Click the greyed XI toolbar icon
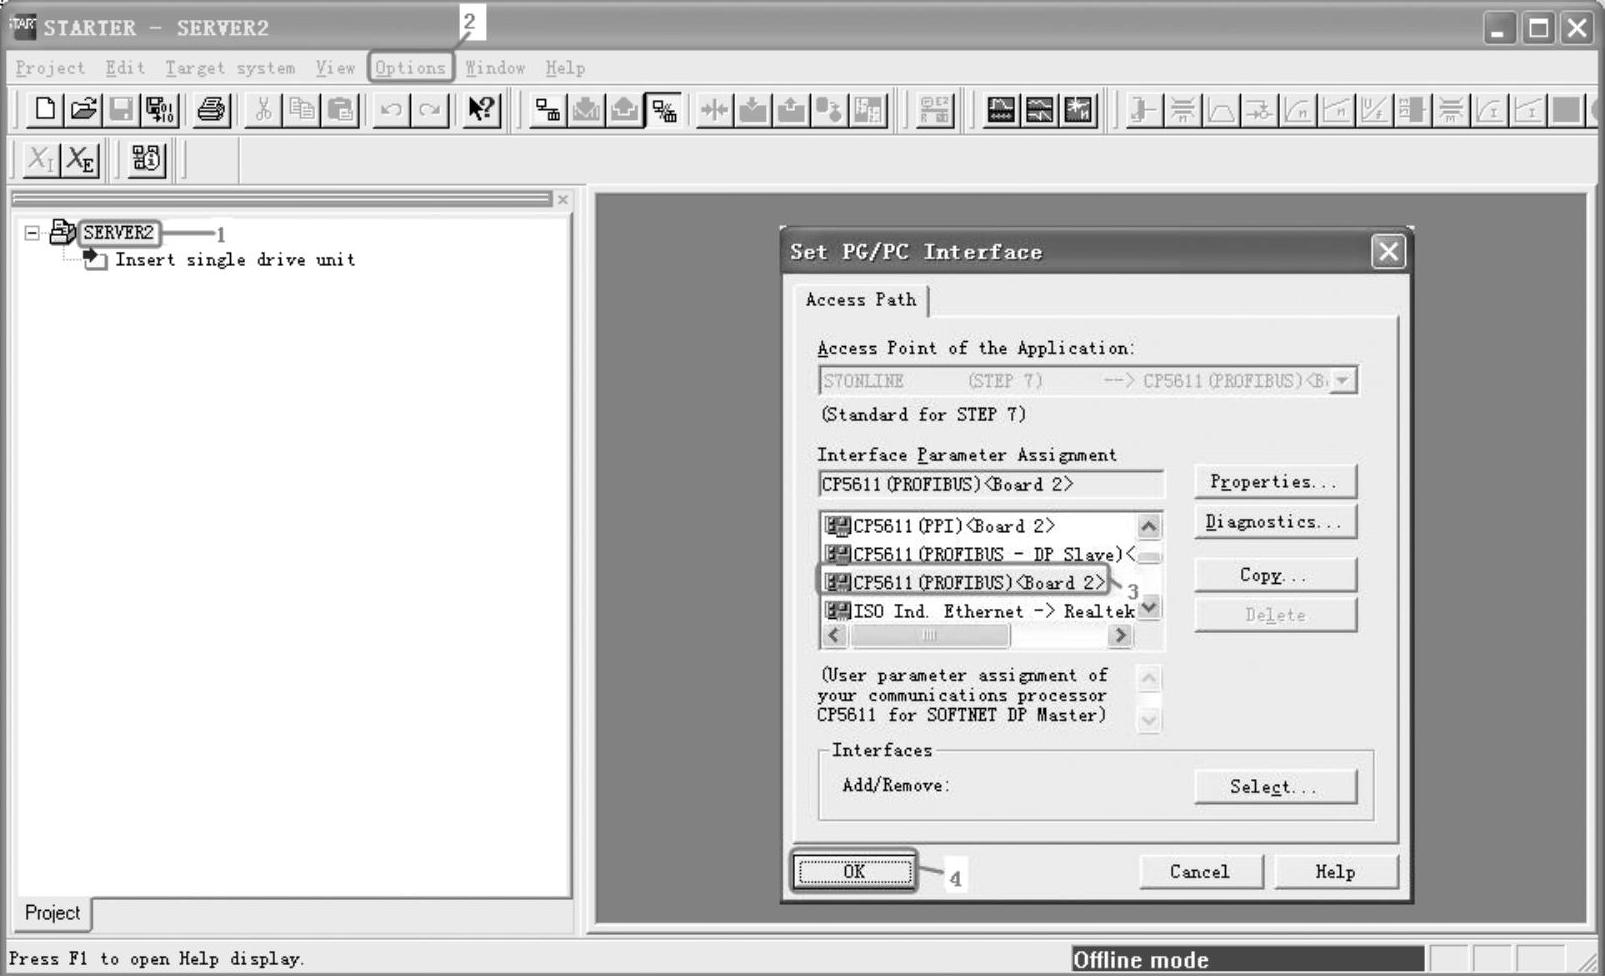The width and height of the screenshot is (1605, 976). pos(41,160)
